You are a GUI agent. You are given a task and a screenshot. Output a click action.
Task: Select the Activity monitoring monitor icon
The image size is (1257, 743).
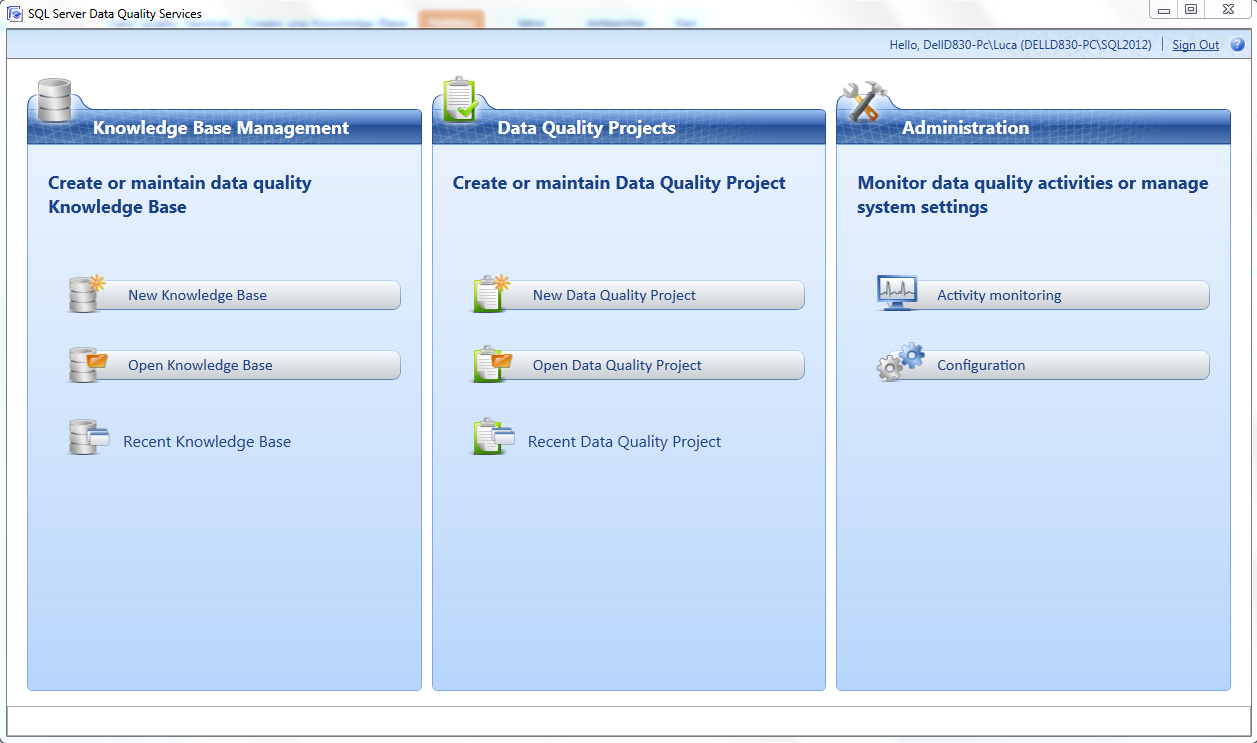click(x=895, y=292)
